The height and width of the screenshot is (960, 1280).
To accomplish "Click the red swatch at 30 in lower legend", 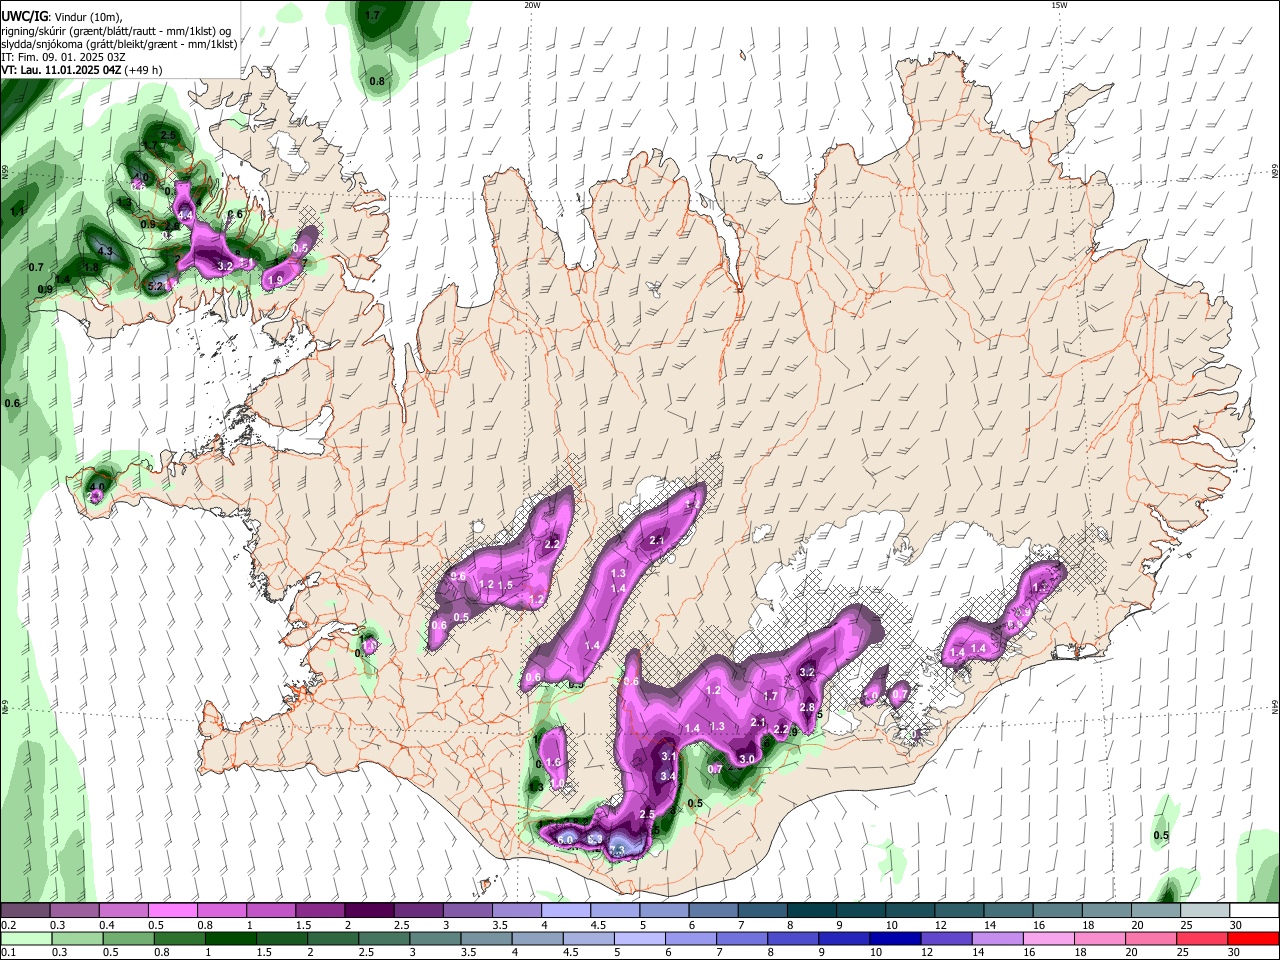I will tap(1253, 939).
